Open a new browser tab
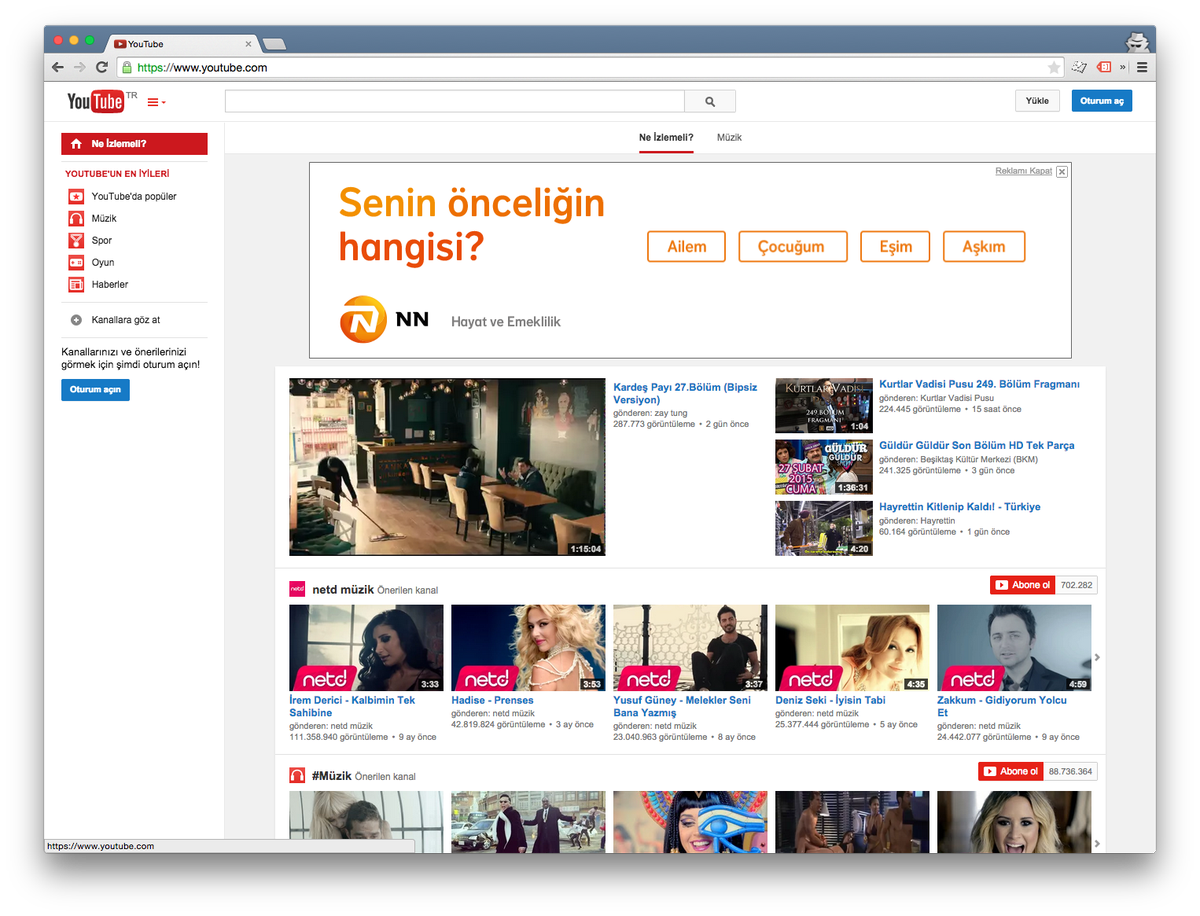This screenshot has height=916, width=1200. [x=274, y=44]
